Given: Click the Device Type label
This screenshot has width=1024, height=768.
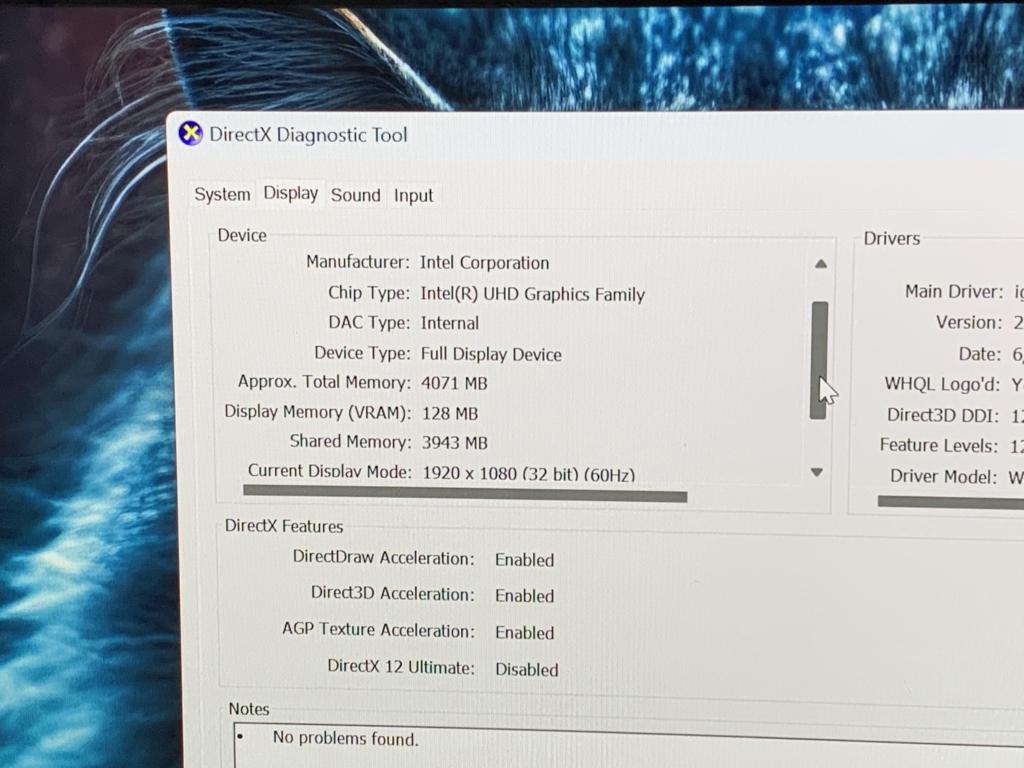Looking at the screenshot, I should click(x=362, y=353).
